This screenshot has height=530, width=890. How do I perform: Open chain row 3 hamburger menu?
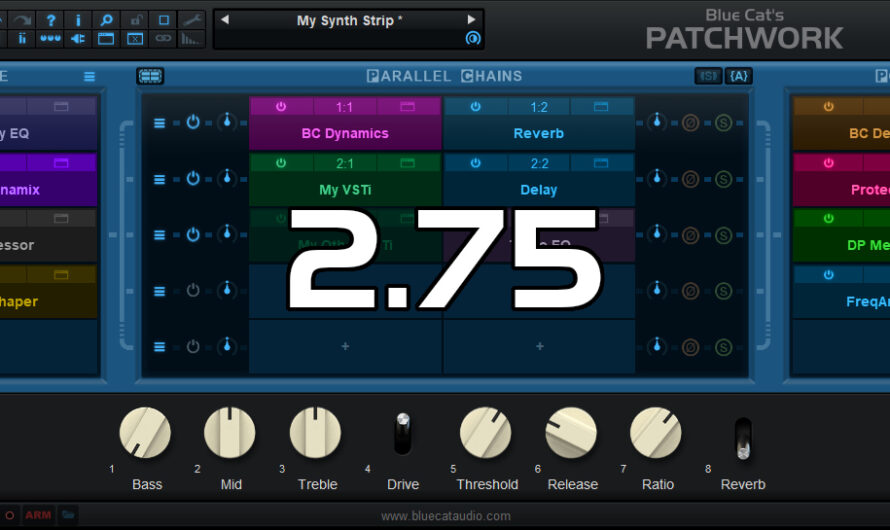click(x=159, y=235)
